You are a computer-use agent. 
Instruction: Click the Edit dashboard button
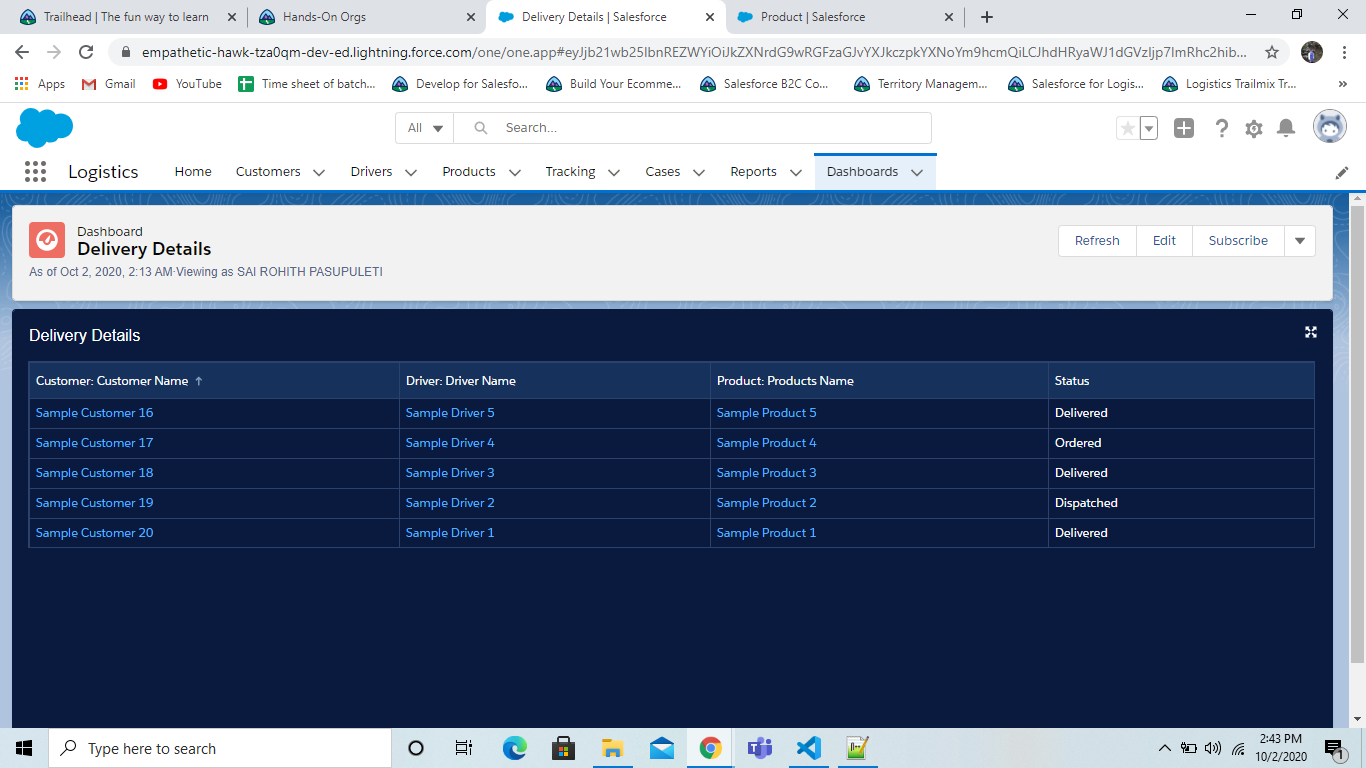tap(1164, 240)
